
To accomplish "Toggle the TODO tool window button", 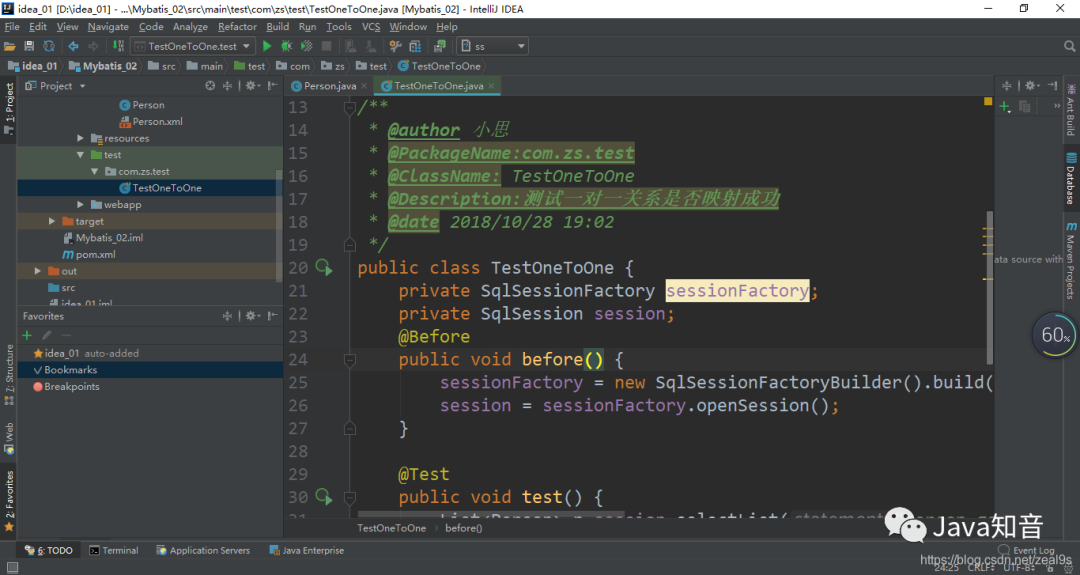I will pos(49,550).
